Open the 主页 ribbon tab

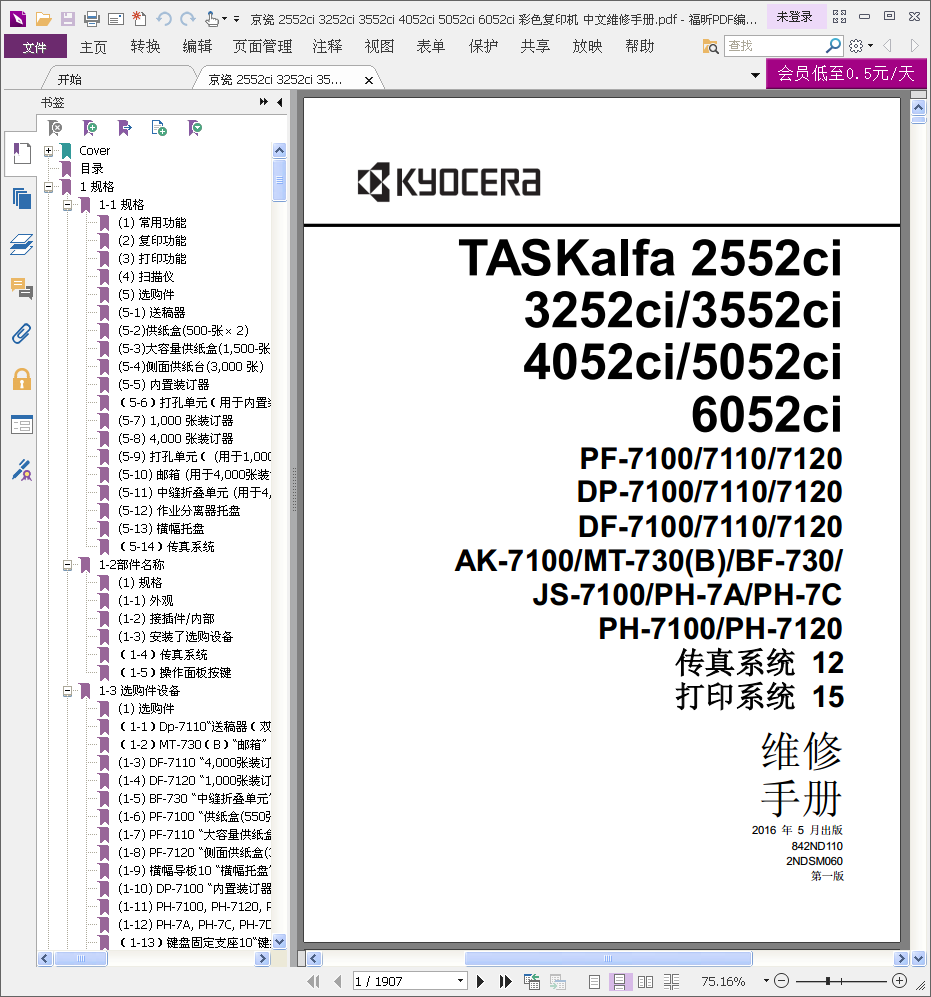[x=93, y=46]
